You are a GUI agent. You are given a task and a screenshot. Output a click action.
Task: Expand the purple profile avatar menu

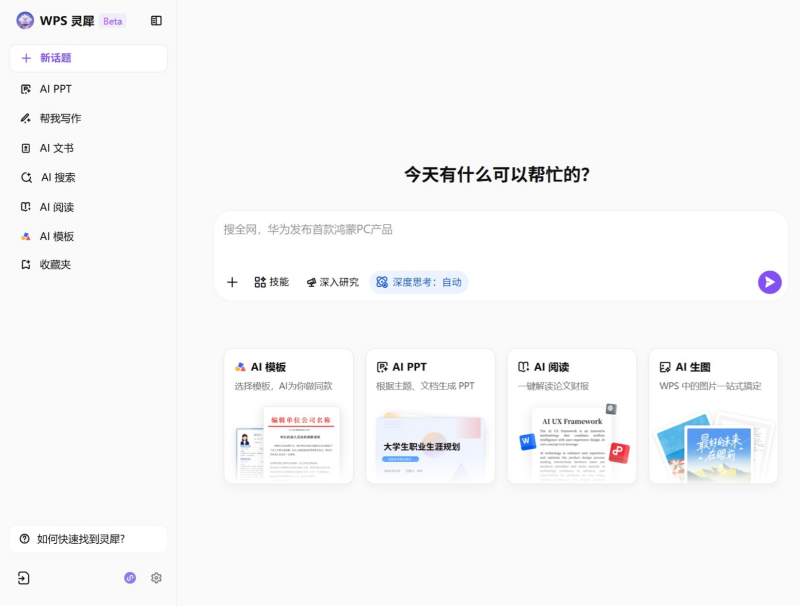[128, 578]
